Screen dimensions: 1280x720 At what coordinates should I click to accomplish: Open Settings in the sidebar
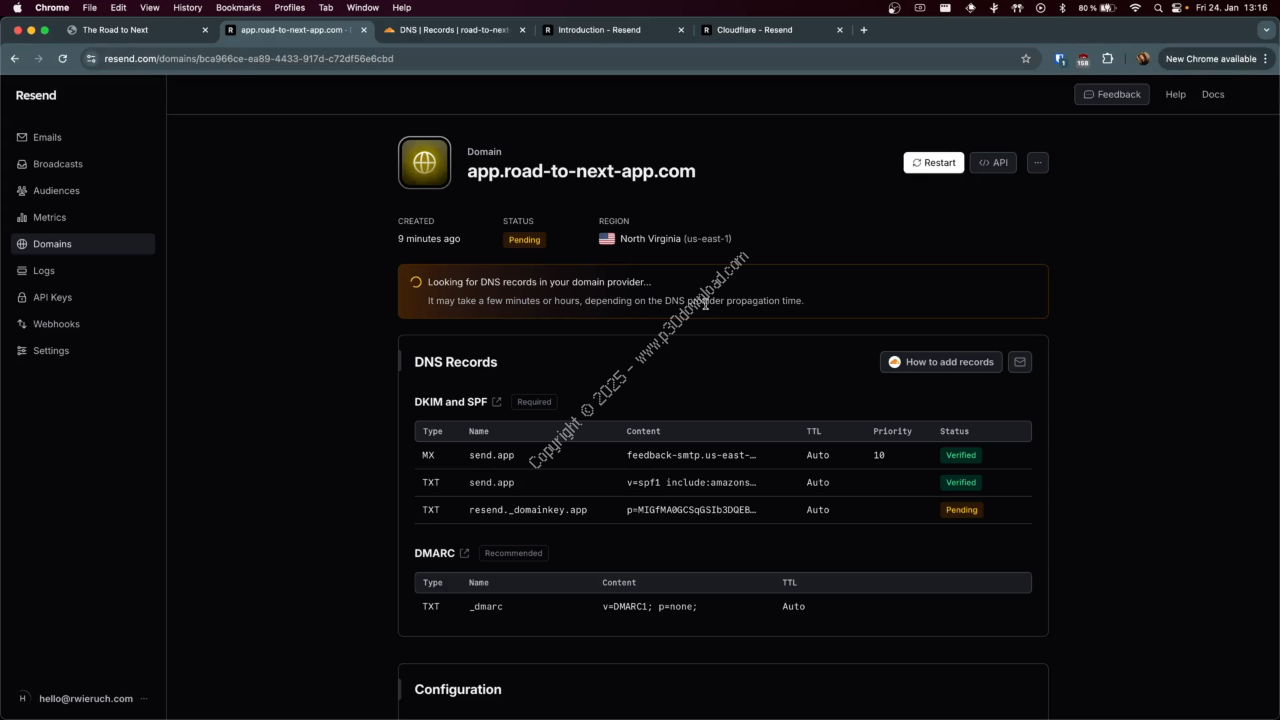pyautogui.click(x=83, y=350)
